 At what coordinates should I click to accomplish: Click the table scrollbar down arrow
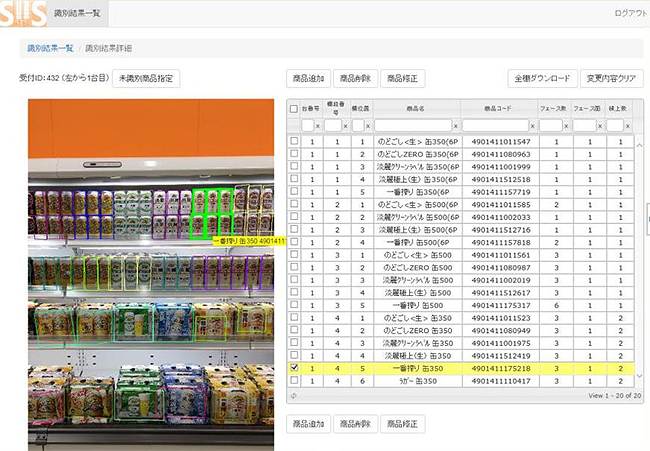coord(639,376)
